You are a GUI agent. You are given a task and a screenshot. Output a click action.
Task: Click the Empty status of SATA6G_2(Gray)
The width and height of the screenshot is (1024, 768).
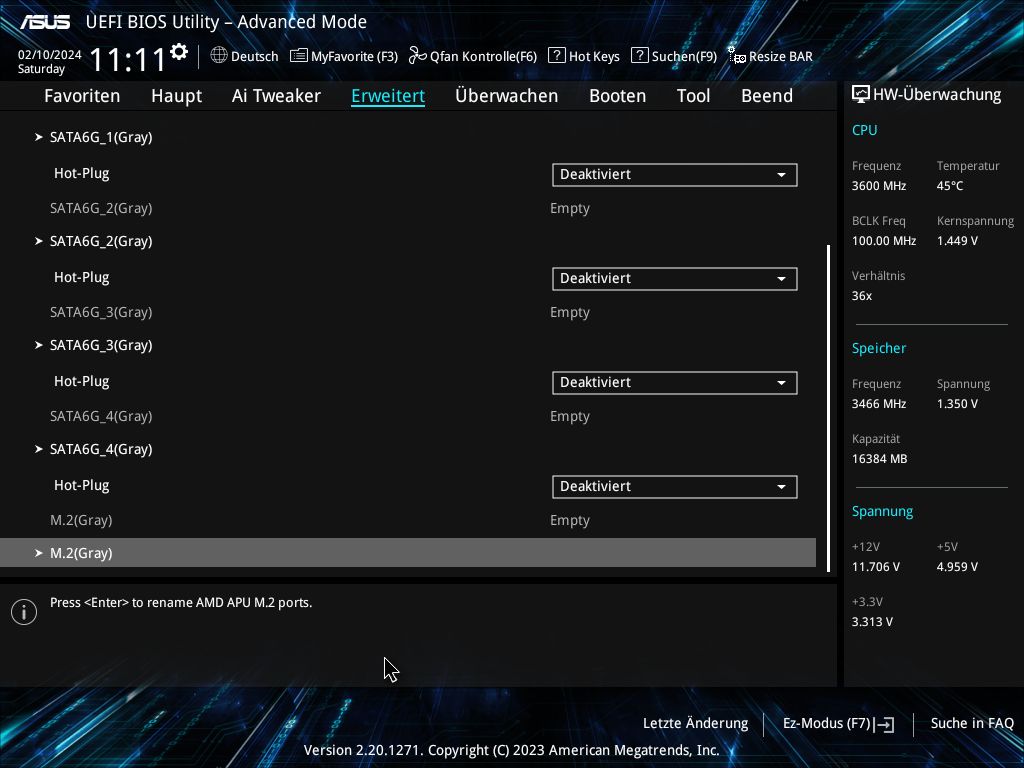570,209
